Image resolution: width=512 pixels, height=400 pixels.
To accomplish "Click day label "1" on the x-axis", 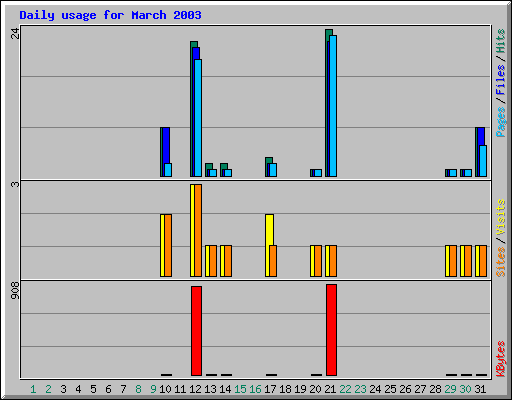I will (x=33, y=389).
